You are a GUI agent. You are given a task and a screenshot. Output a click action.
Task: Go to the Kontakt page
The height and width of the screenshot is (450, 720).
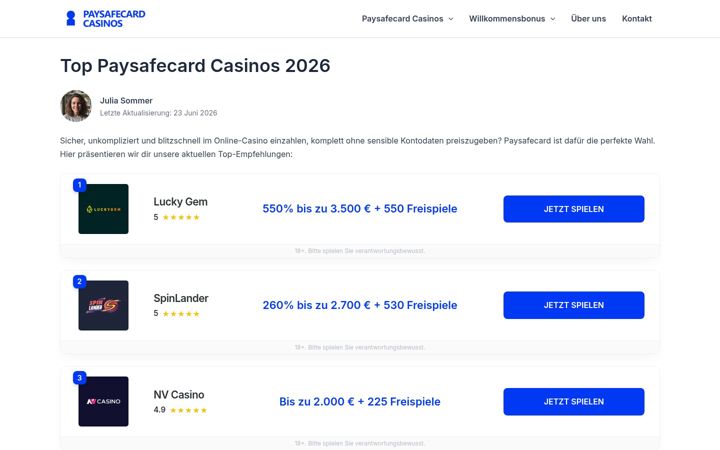[637, 19]
